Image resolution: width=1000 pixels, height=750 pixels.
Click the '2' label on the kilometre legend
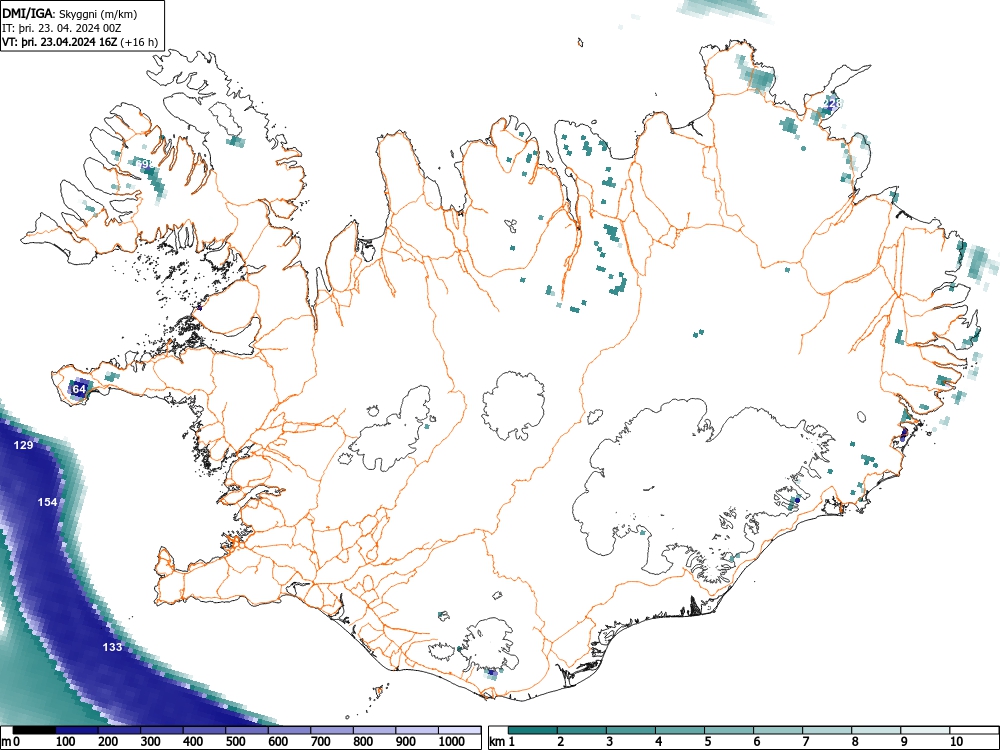tap(561, 742)
